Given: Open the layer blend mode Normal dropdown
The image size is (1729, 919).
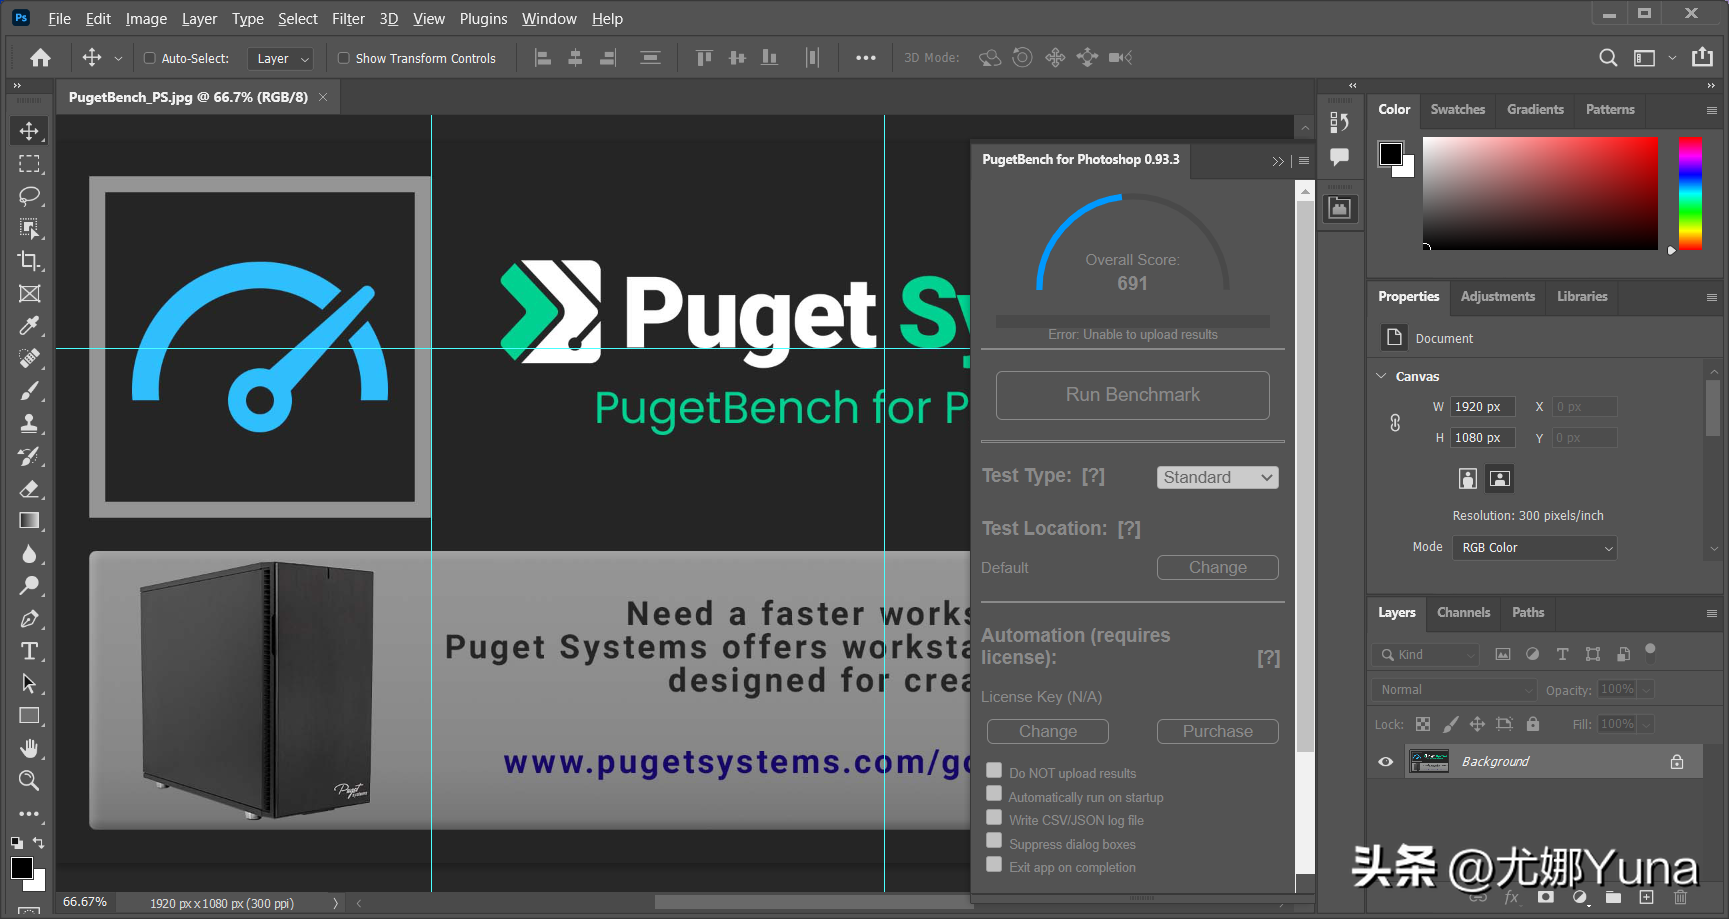Looking at the screenshot, I should pos(1454,690).
